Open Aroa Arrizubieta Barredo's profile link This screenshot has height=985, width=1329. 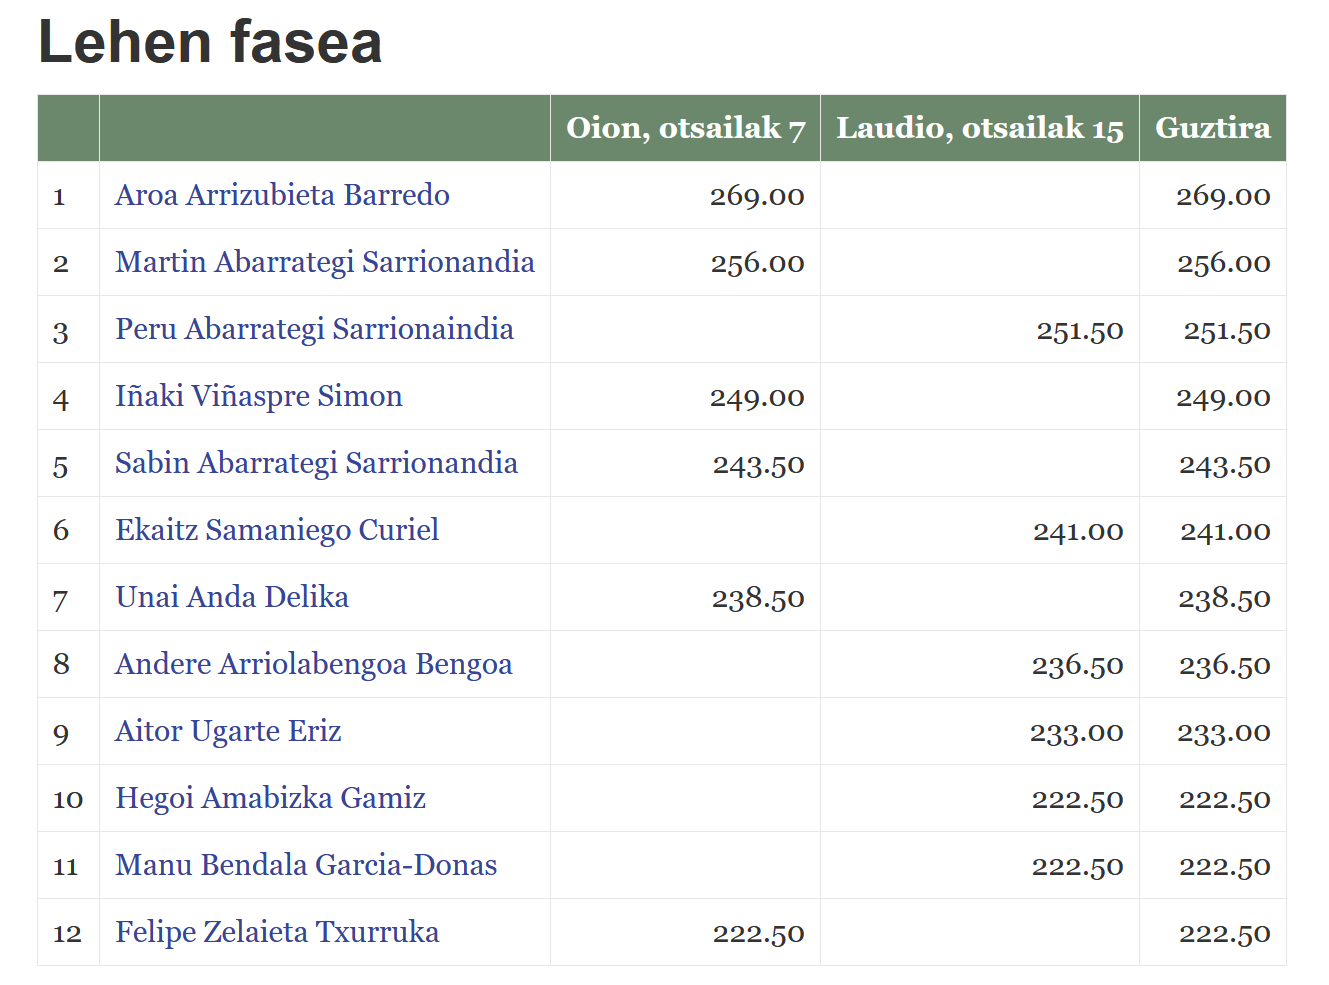point(282,195)
